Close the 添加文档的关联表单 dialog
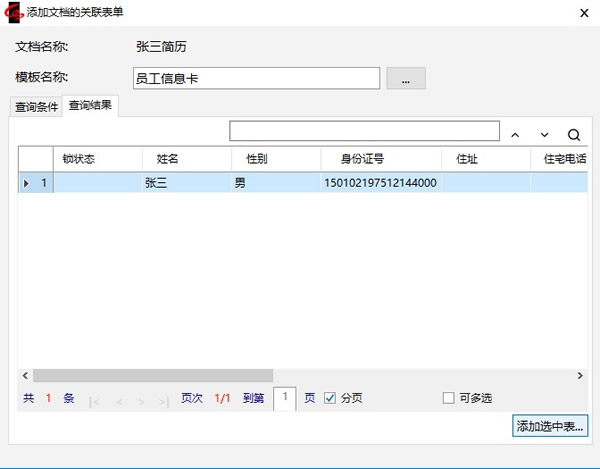This screenshot has width=600, height=469. (x=583, y=15)
